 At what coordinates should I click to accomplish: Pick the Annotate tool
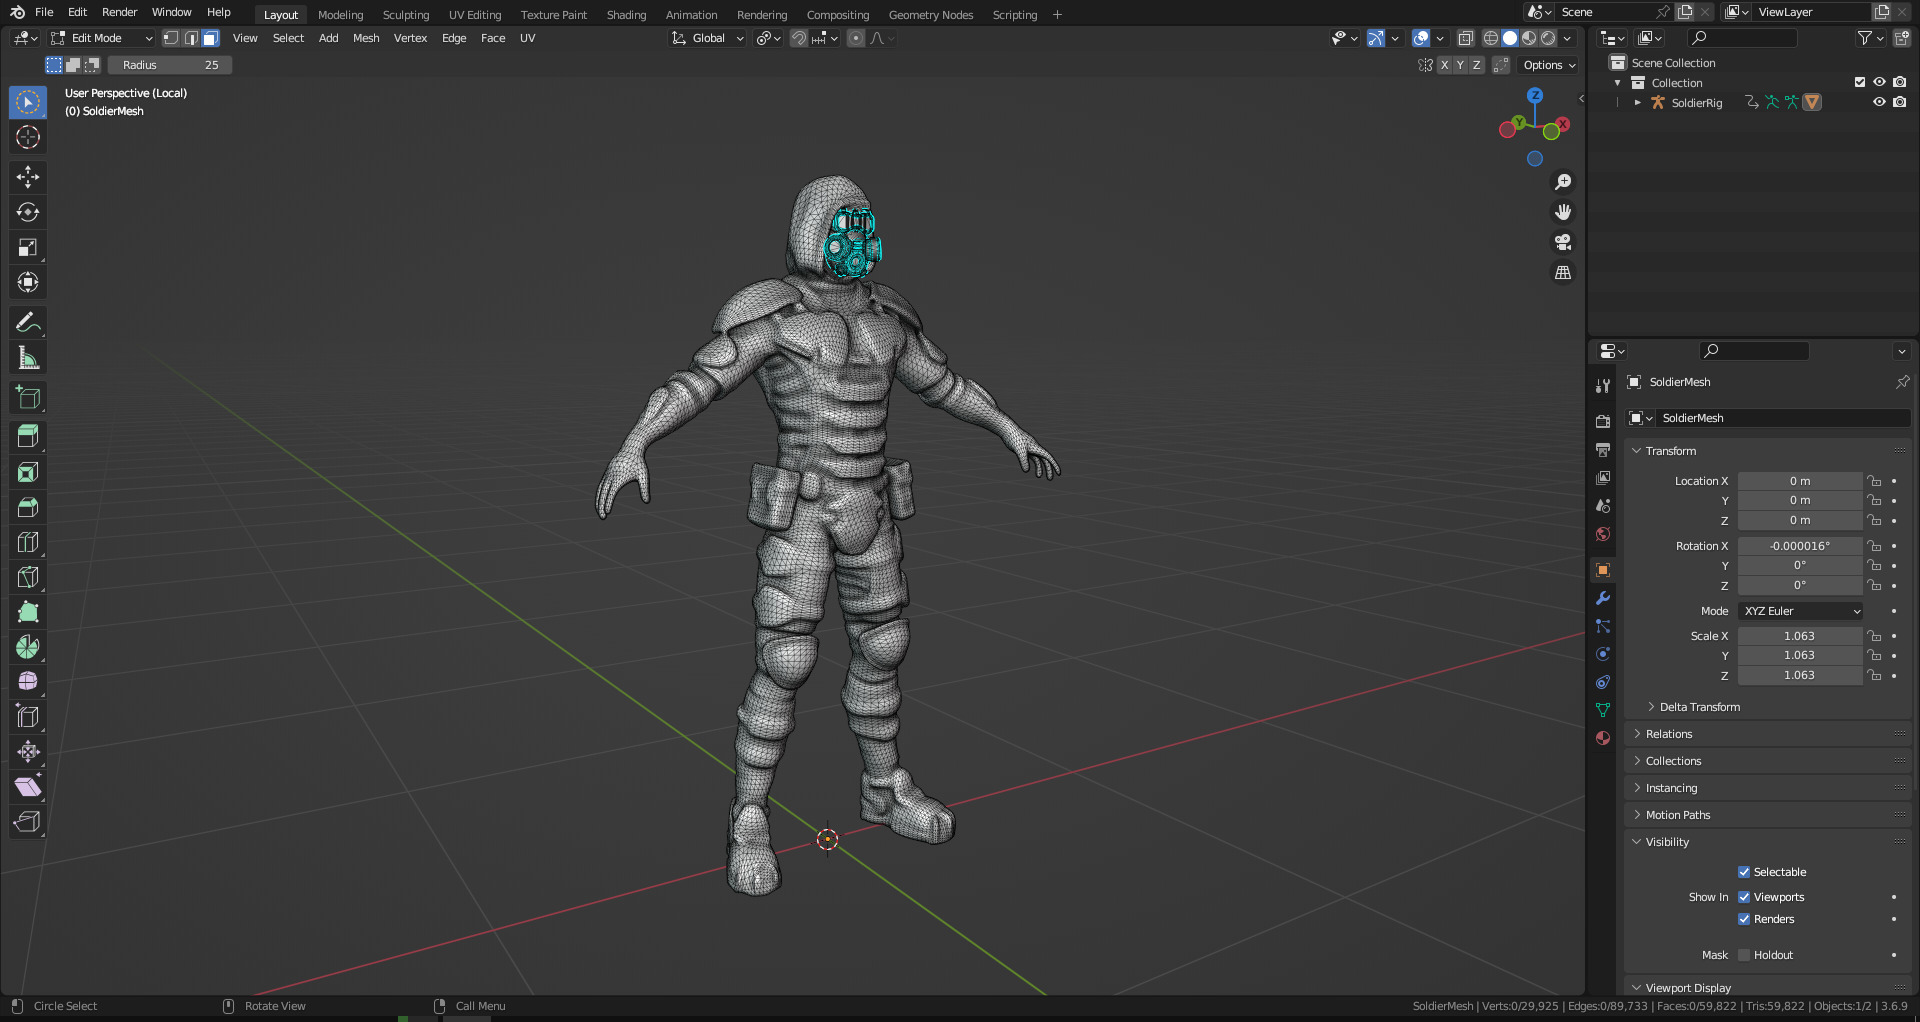tap(28, 322)
